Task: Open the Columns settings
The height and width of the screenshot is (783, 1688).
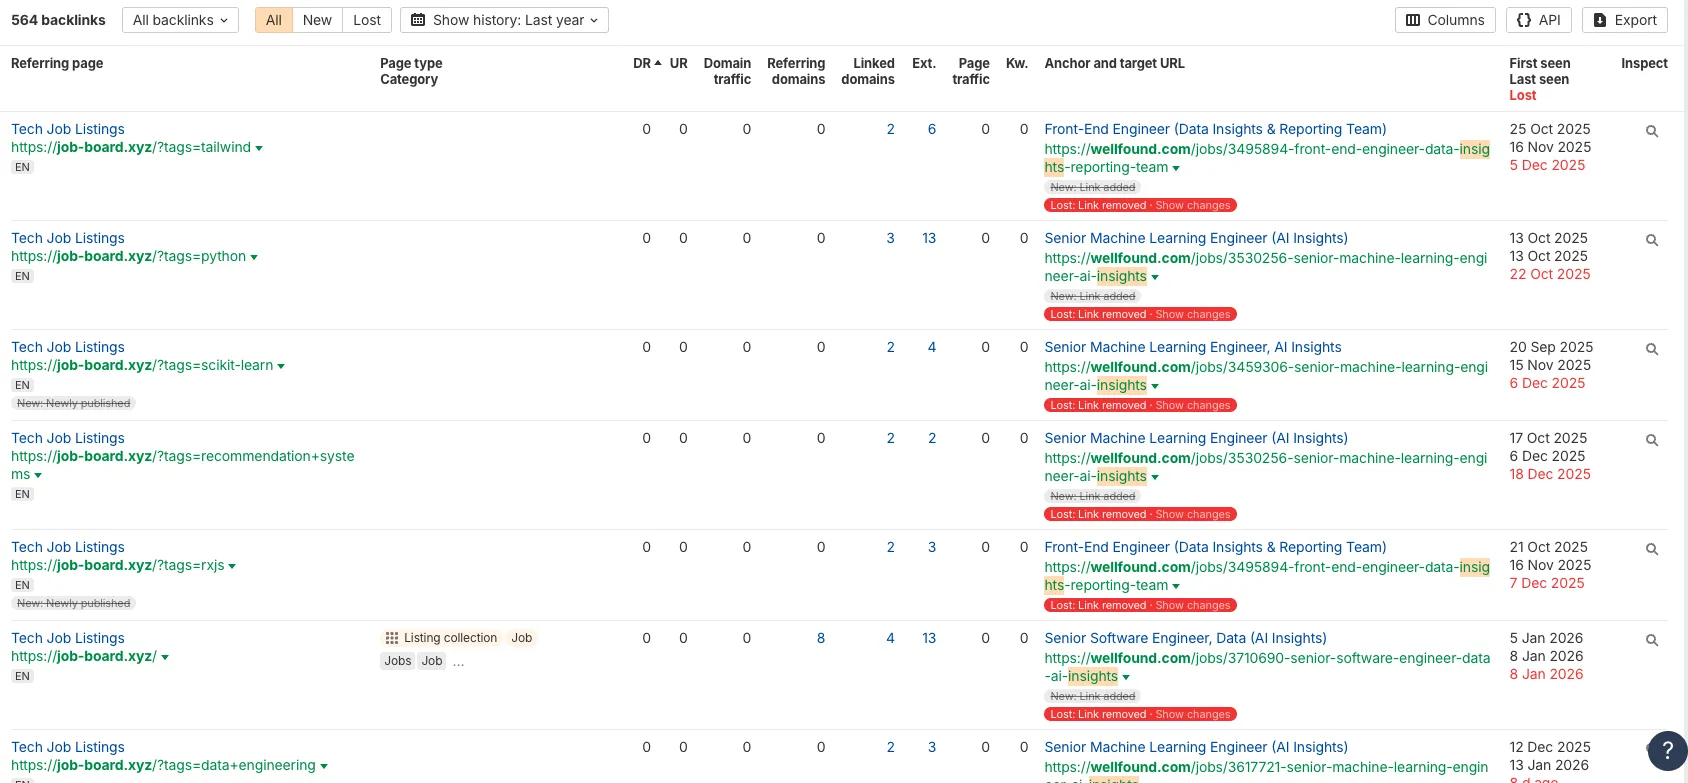Action: 1445,20
